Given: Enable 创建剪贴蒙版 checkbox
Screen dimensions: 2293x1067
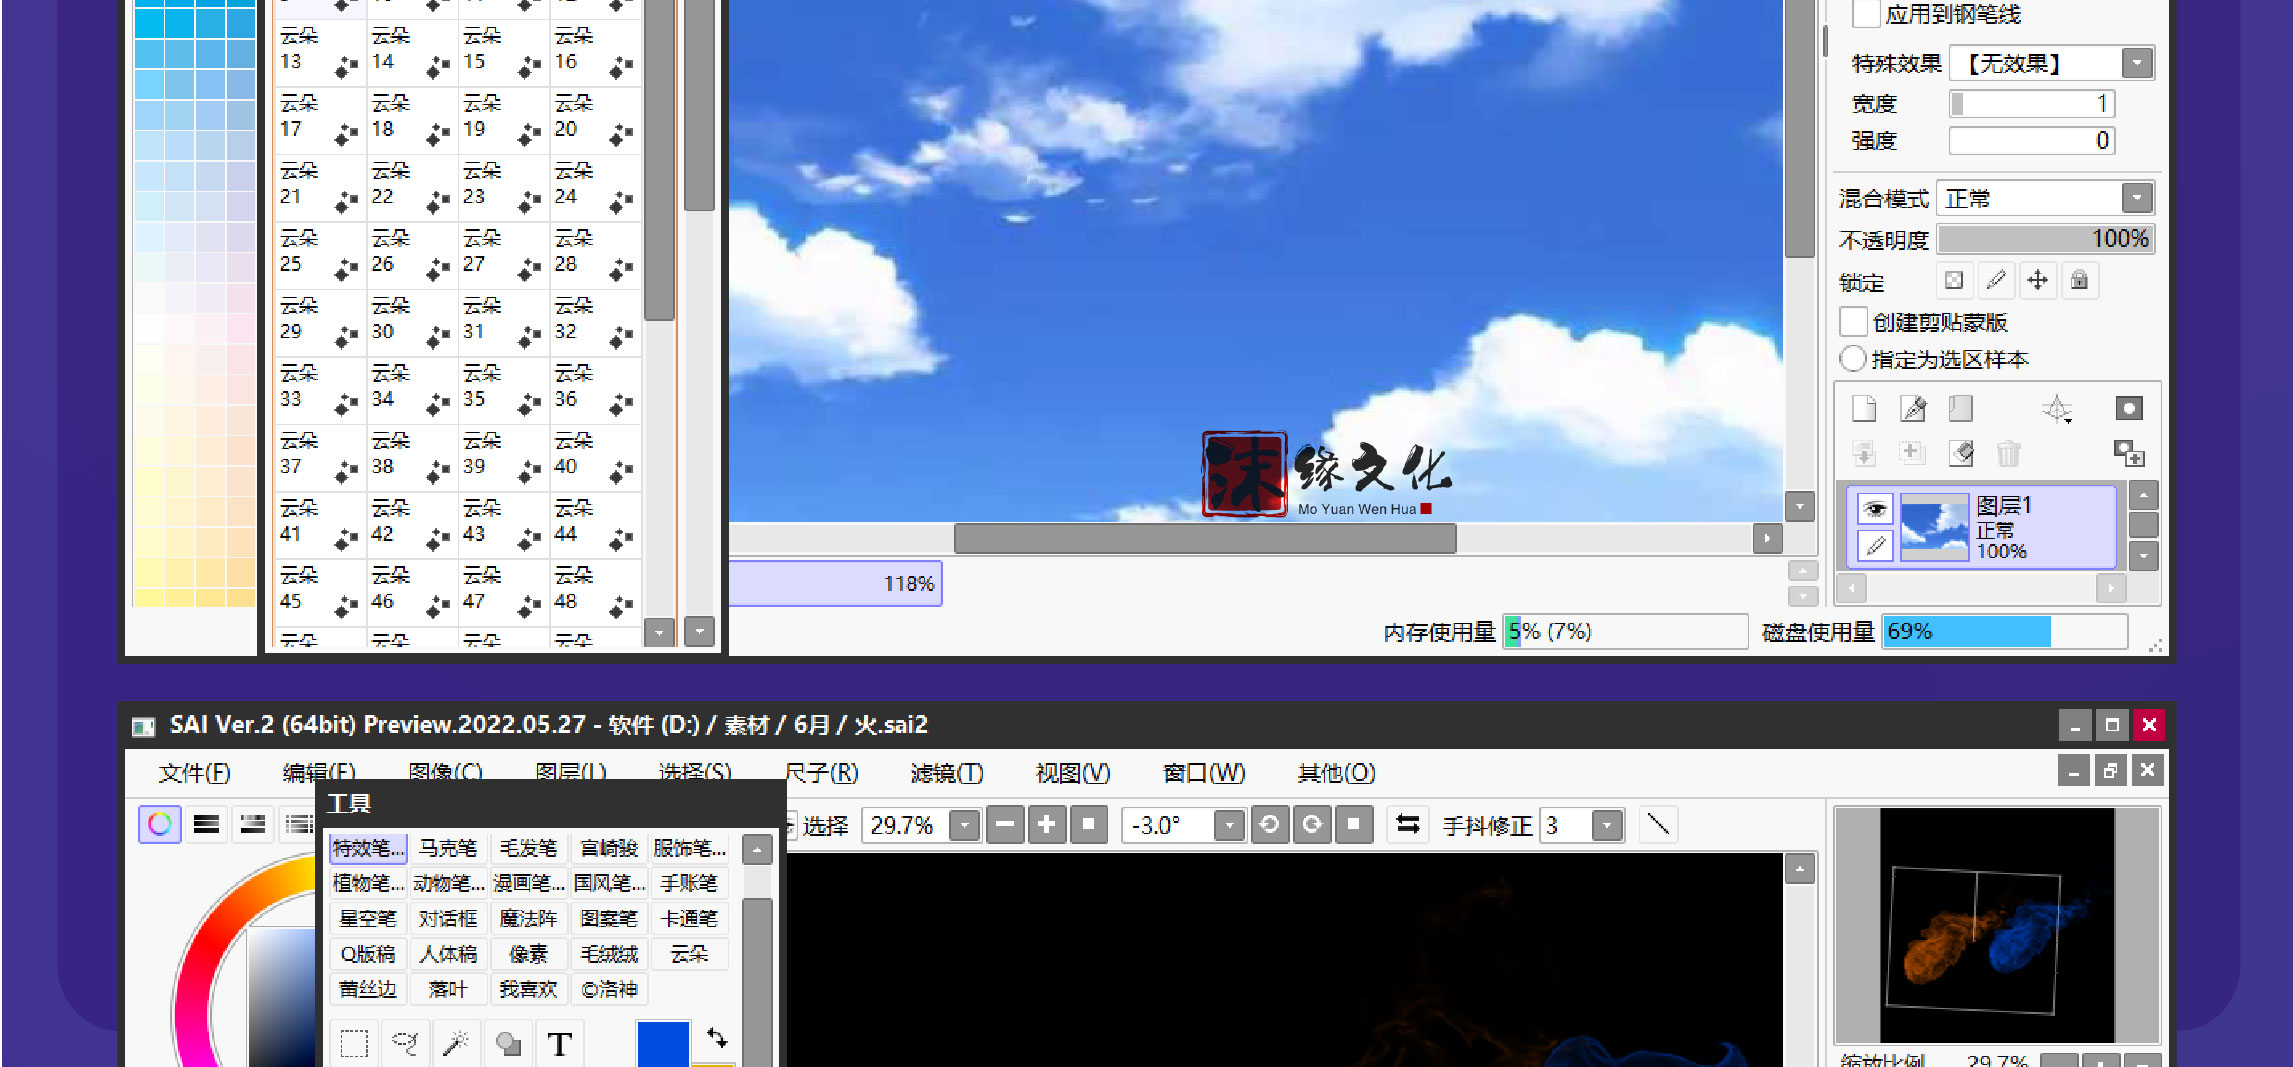Looking at the screenshot, I should 1853,322.
